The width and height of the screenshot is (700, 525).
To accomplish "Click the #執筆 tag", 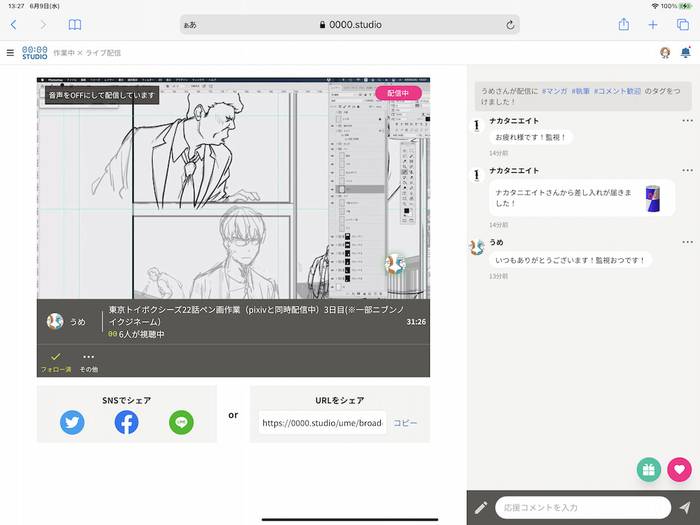I will click(581, 91).
